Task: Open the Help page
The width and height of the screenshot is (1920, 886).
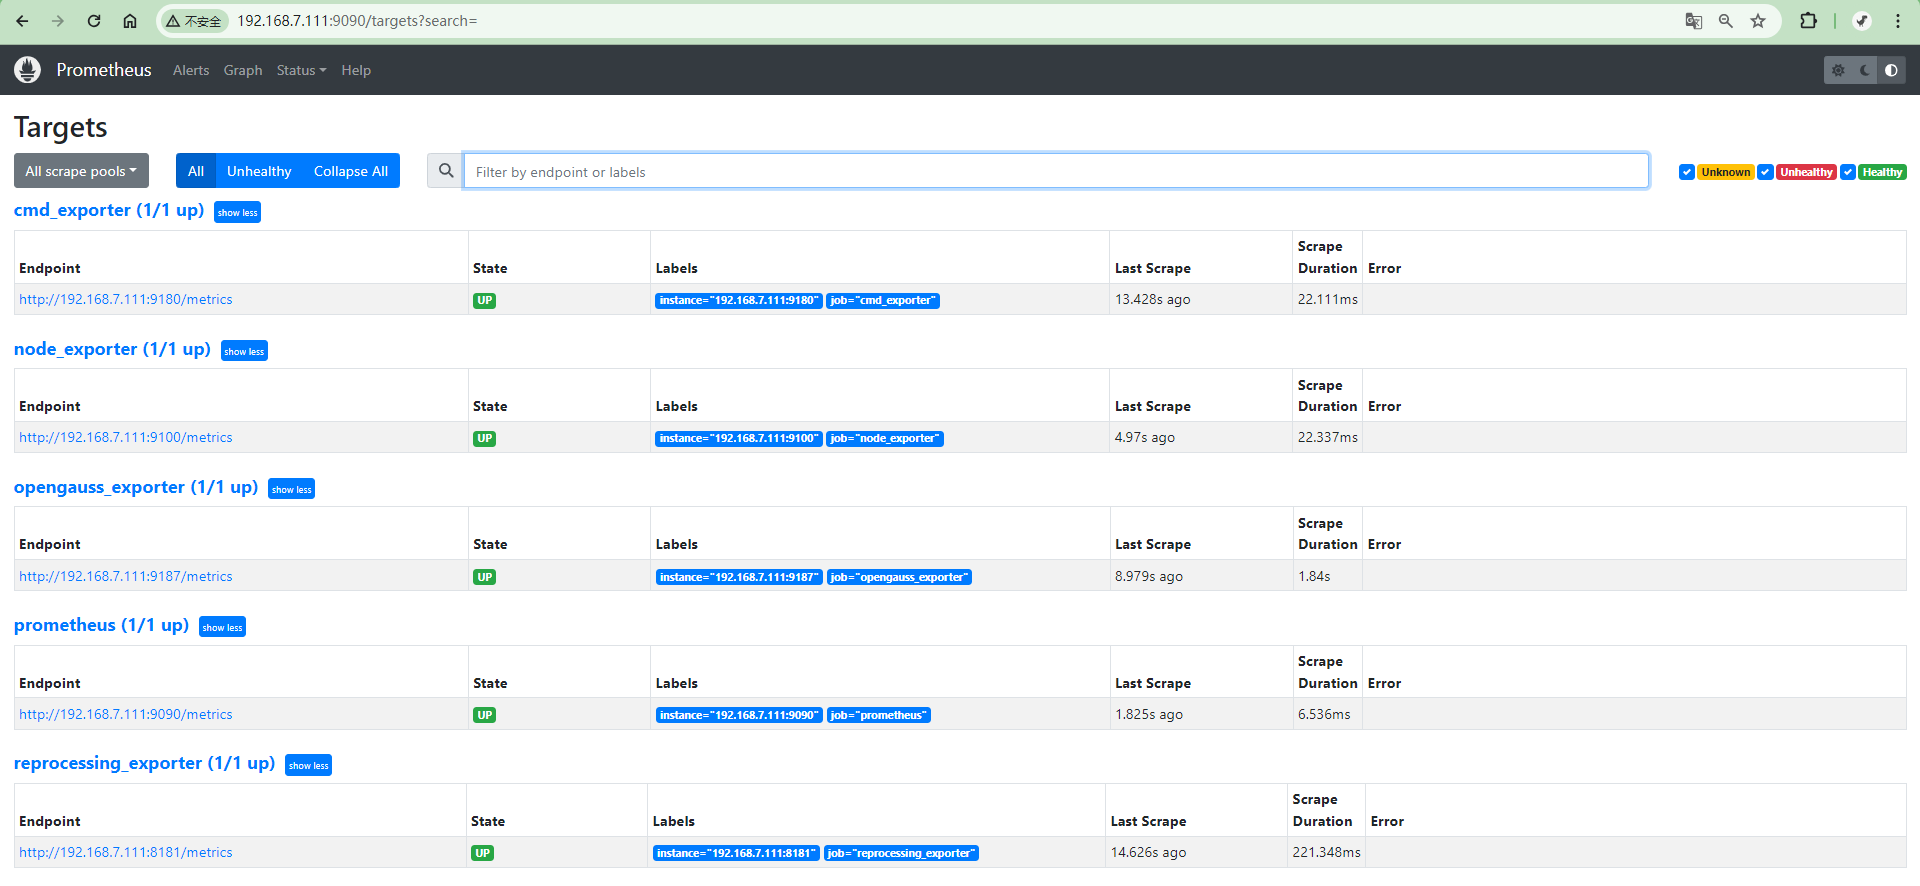Action: 356,70
